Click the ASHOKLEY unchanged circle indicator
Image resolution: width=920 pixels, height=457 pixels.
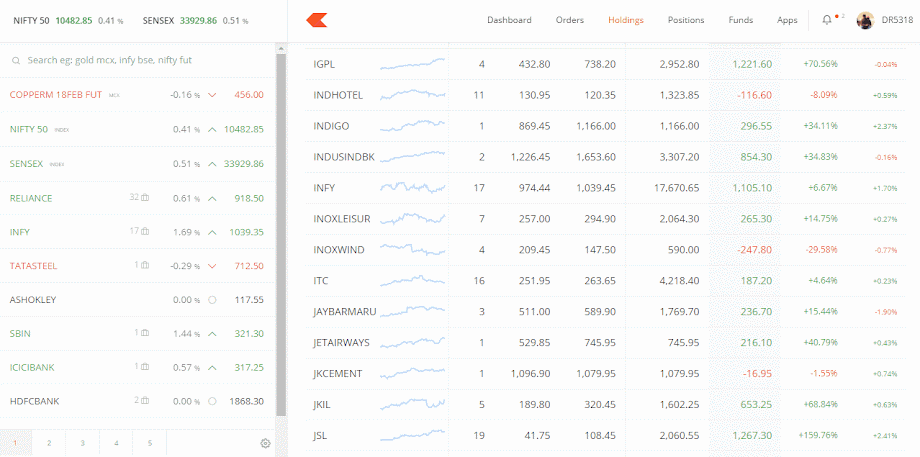point(212,300)
